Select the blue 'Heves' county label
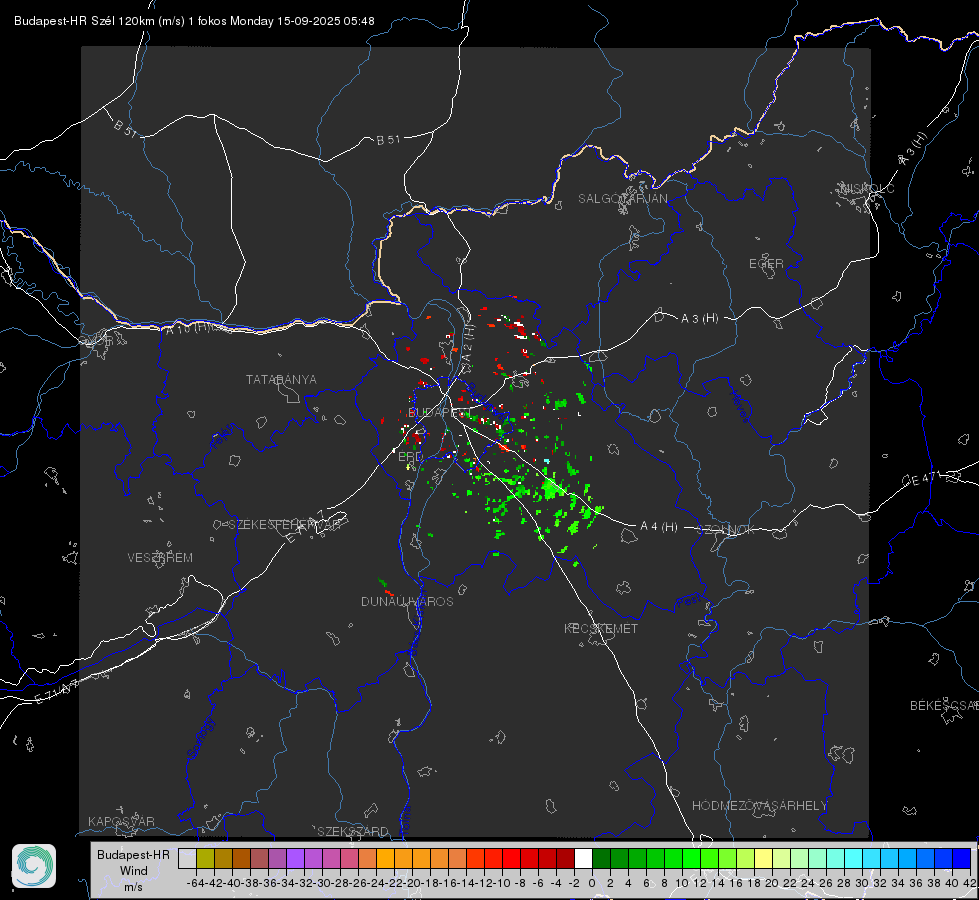This screenshot has width=979, height=900. click(x=740, y=405)
